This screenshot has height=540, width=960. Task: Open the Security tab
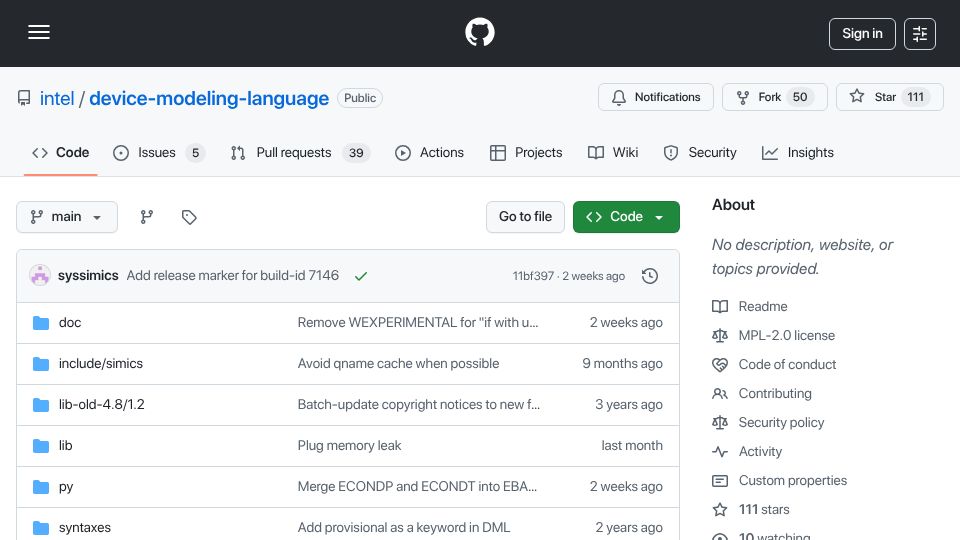click(700, 152)
